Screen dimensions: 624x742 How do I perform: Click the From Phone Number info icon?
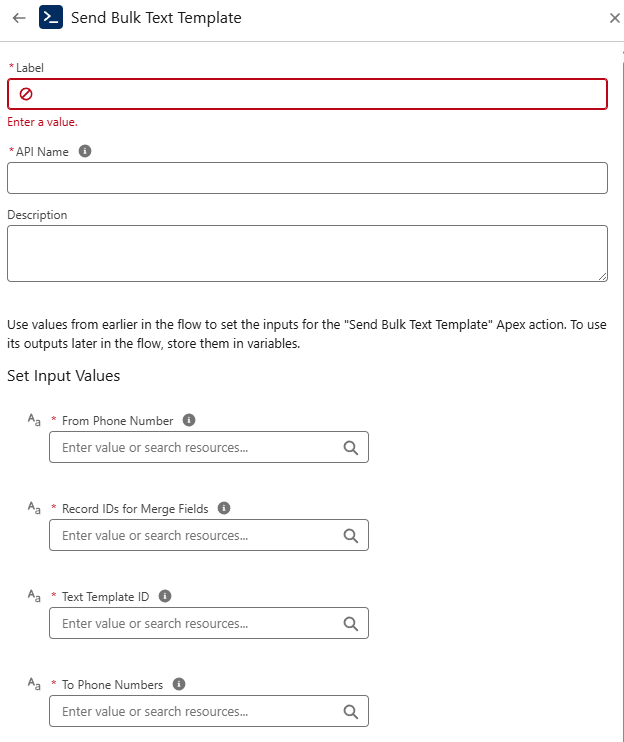tap(189, 421)
